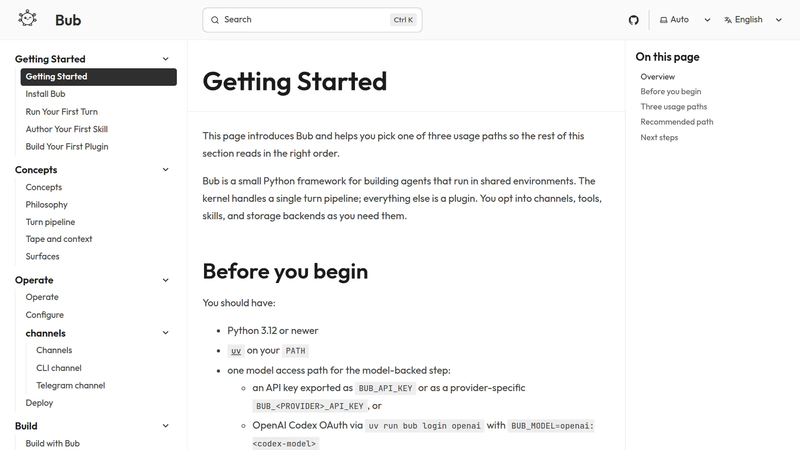Collapse the Build sidebar section
Screen dimensions: 800x450
tap(165, 426)
